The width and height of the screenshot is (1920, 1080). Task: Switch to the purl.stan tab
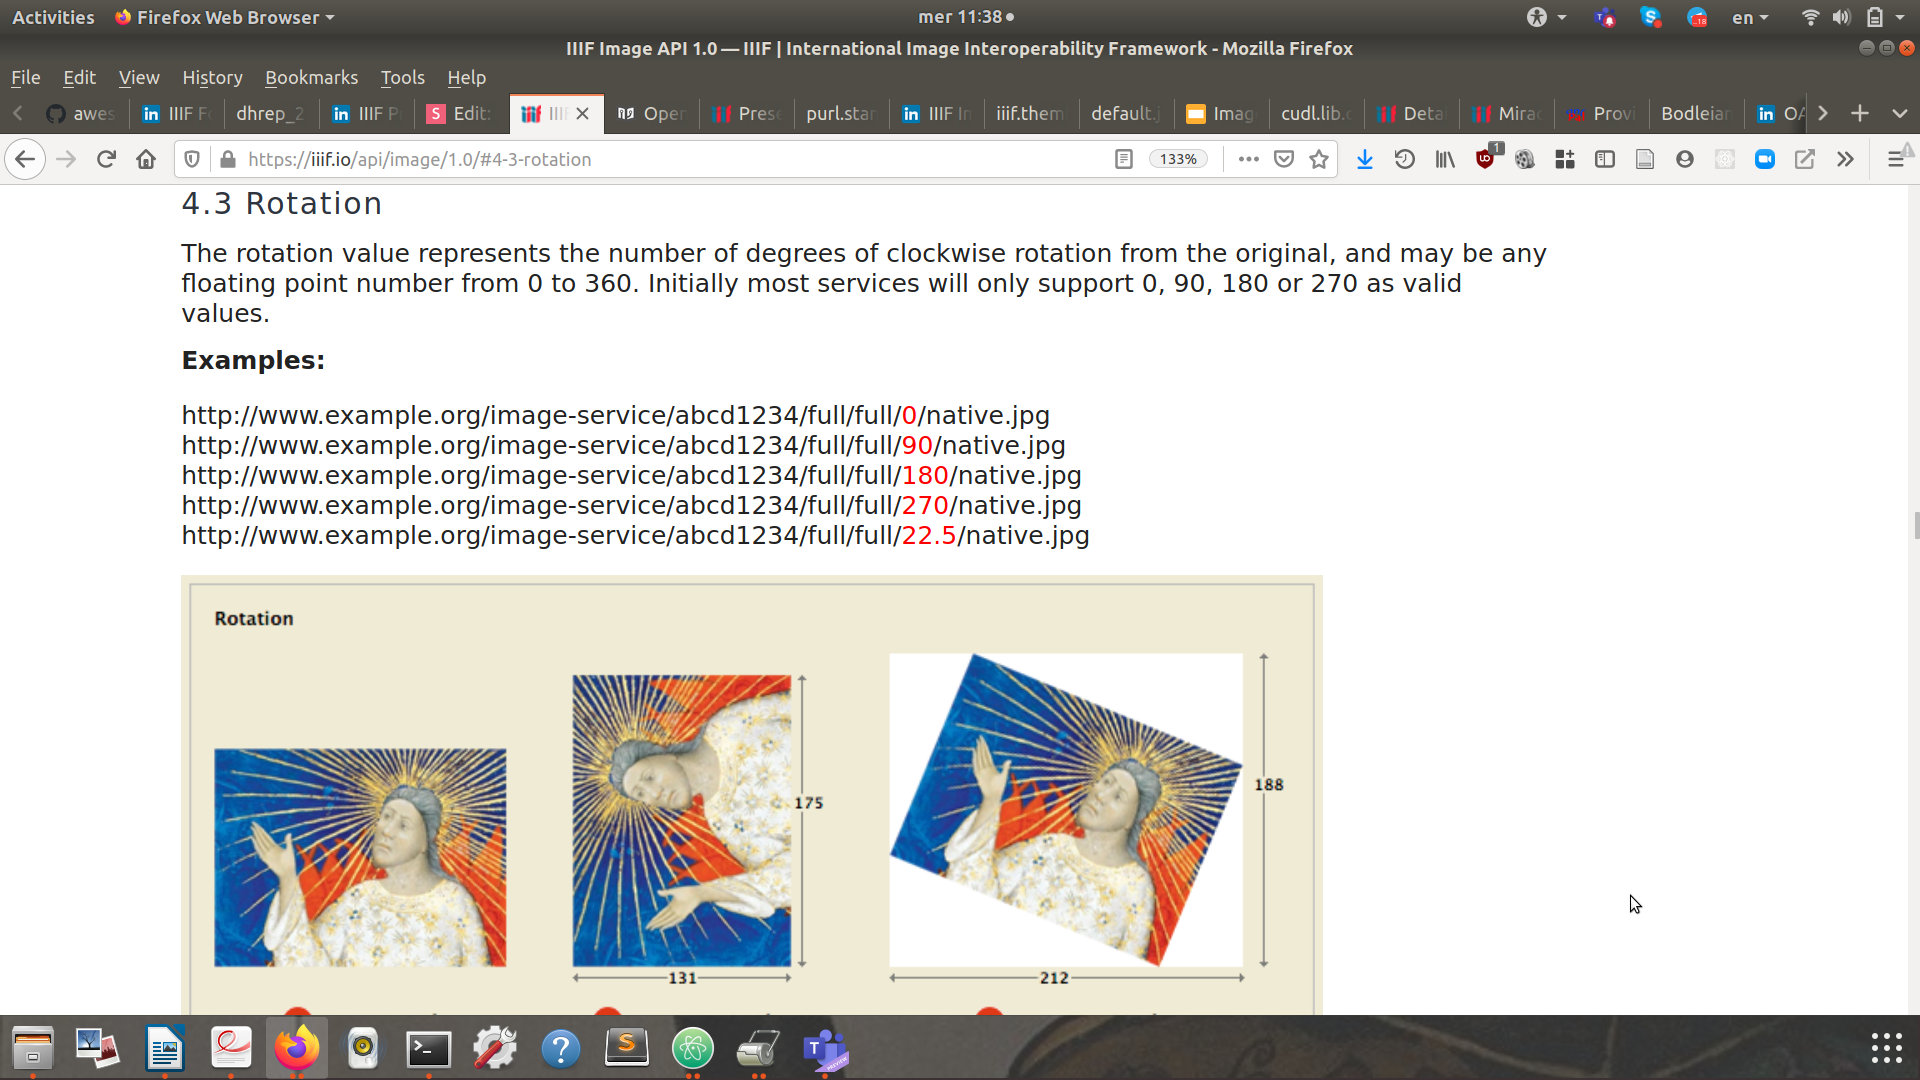[840, 113]
